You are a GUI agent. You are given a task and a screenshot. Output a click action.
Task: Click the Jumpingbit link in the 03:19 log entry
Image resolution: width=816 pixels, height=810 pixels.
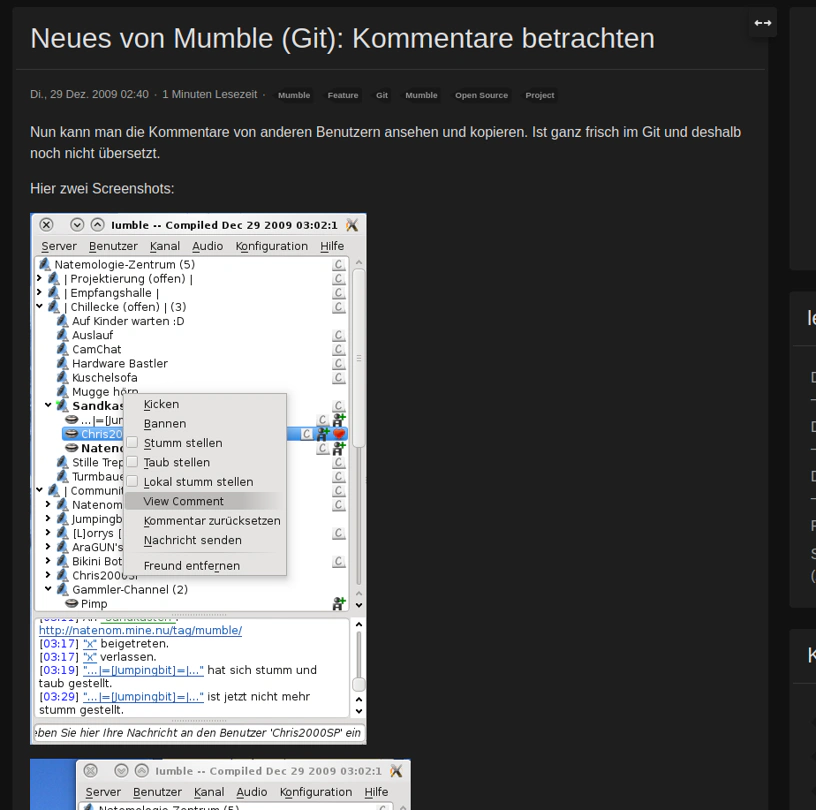pos(143,670)
